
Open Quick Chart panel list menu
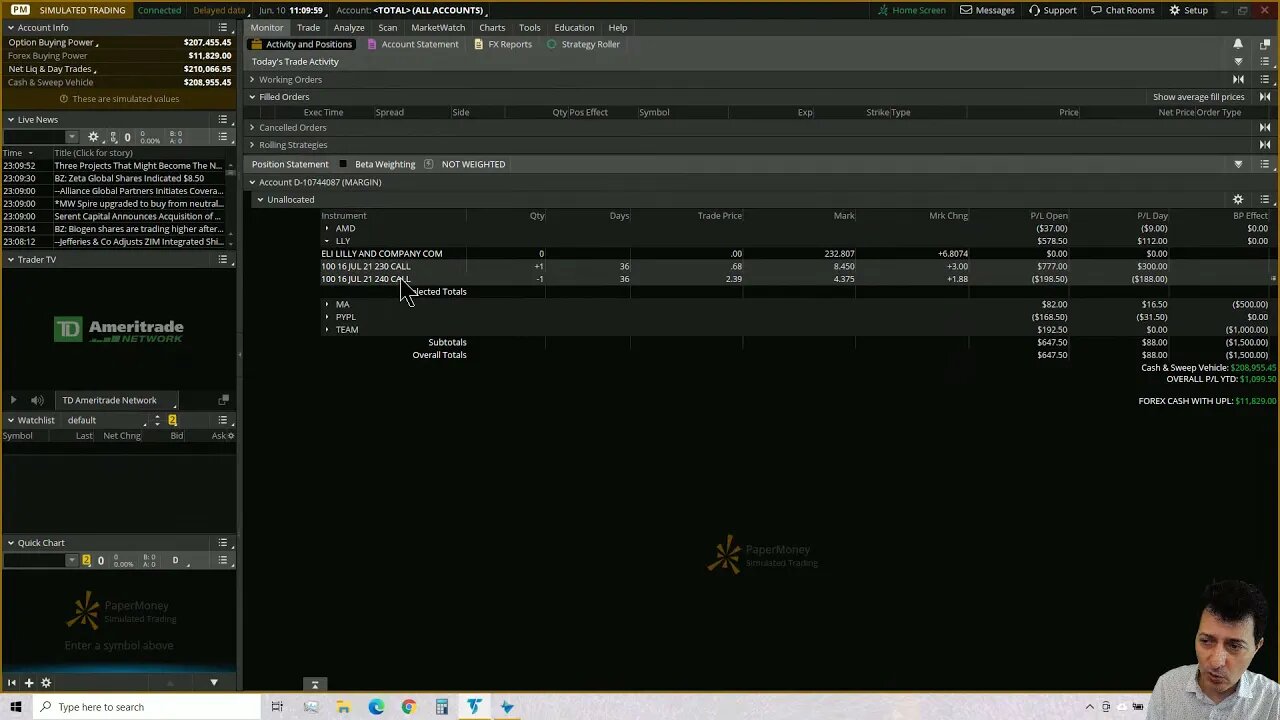223,543
